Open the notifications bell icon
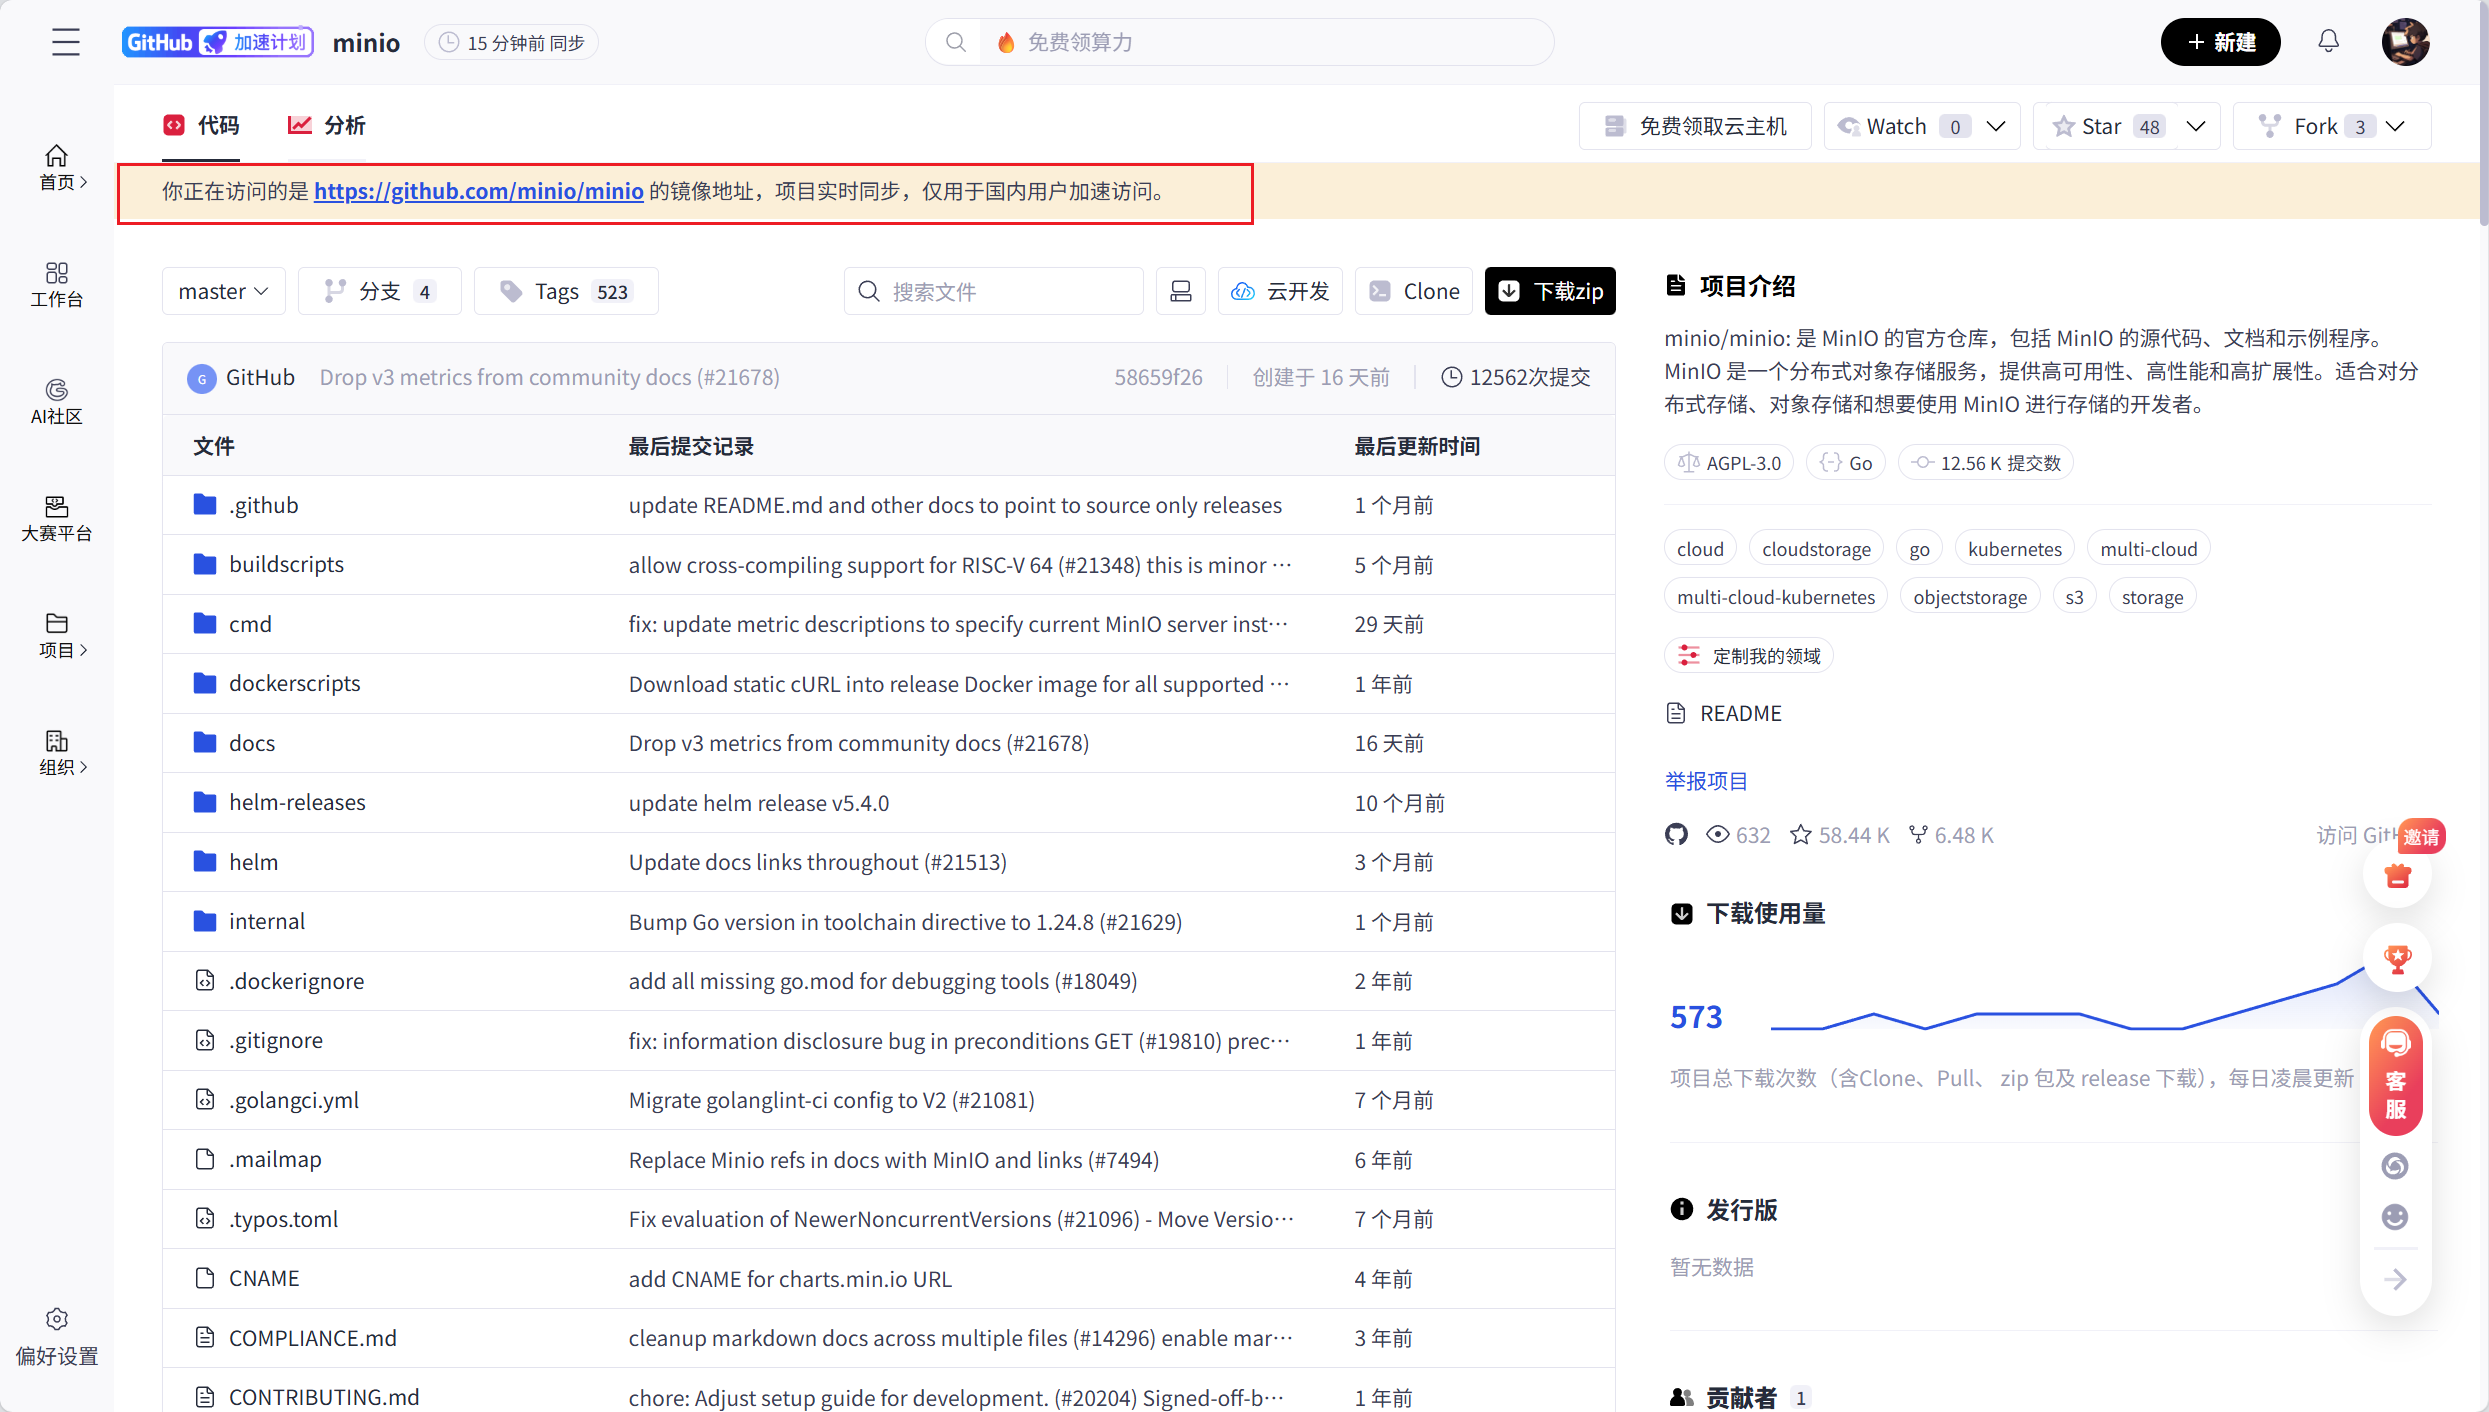The height and width of the screenshot is (1412, 2489). [2329, 41]
